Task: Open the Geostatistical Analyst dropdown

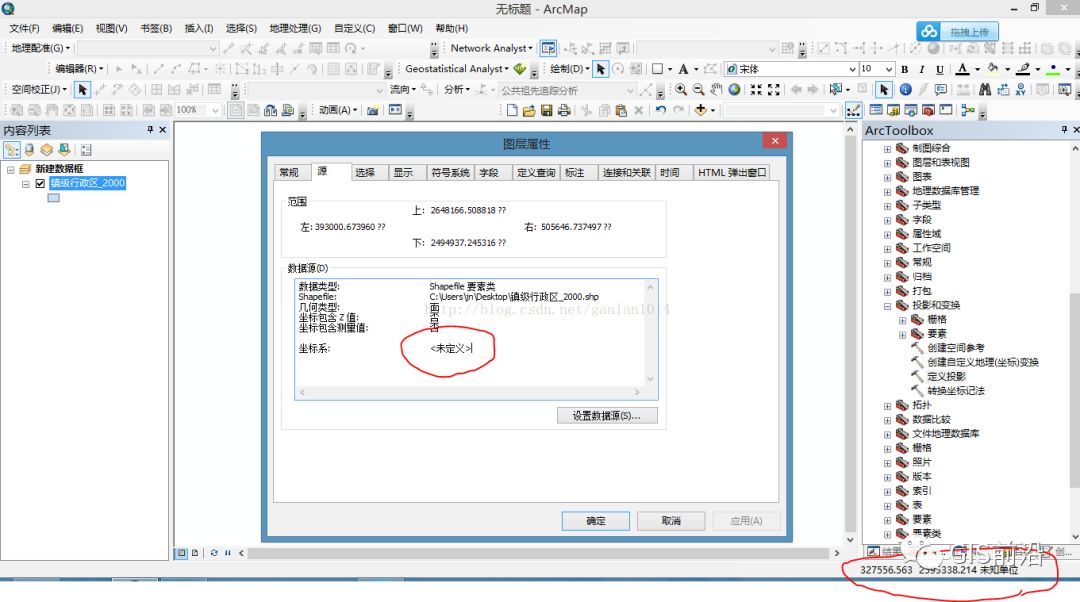Action: click(457, 69)
